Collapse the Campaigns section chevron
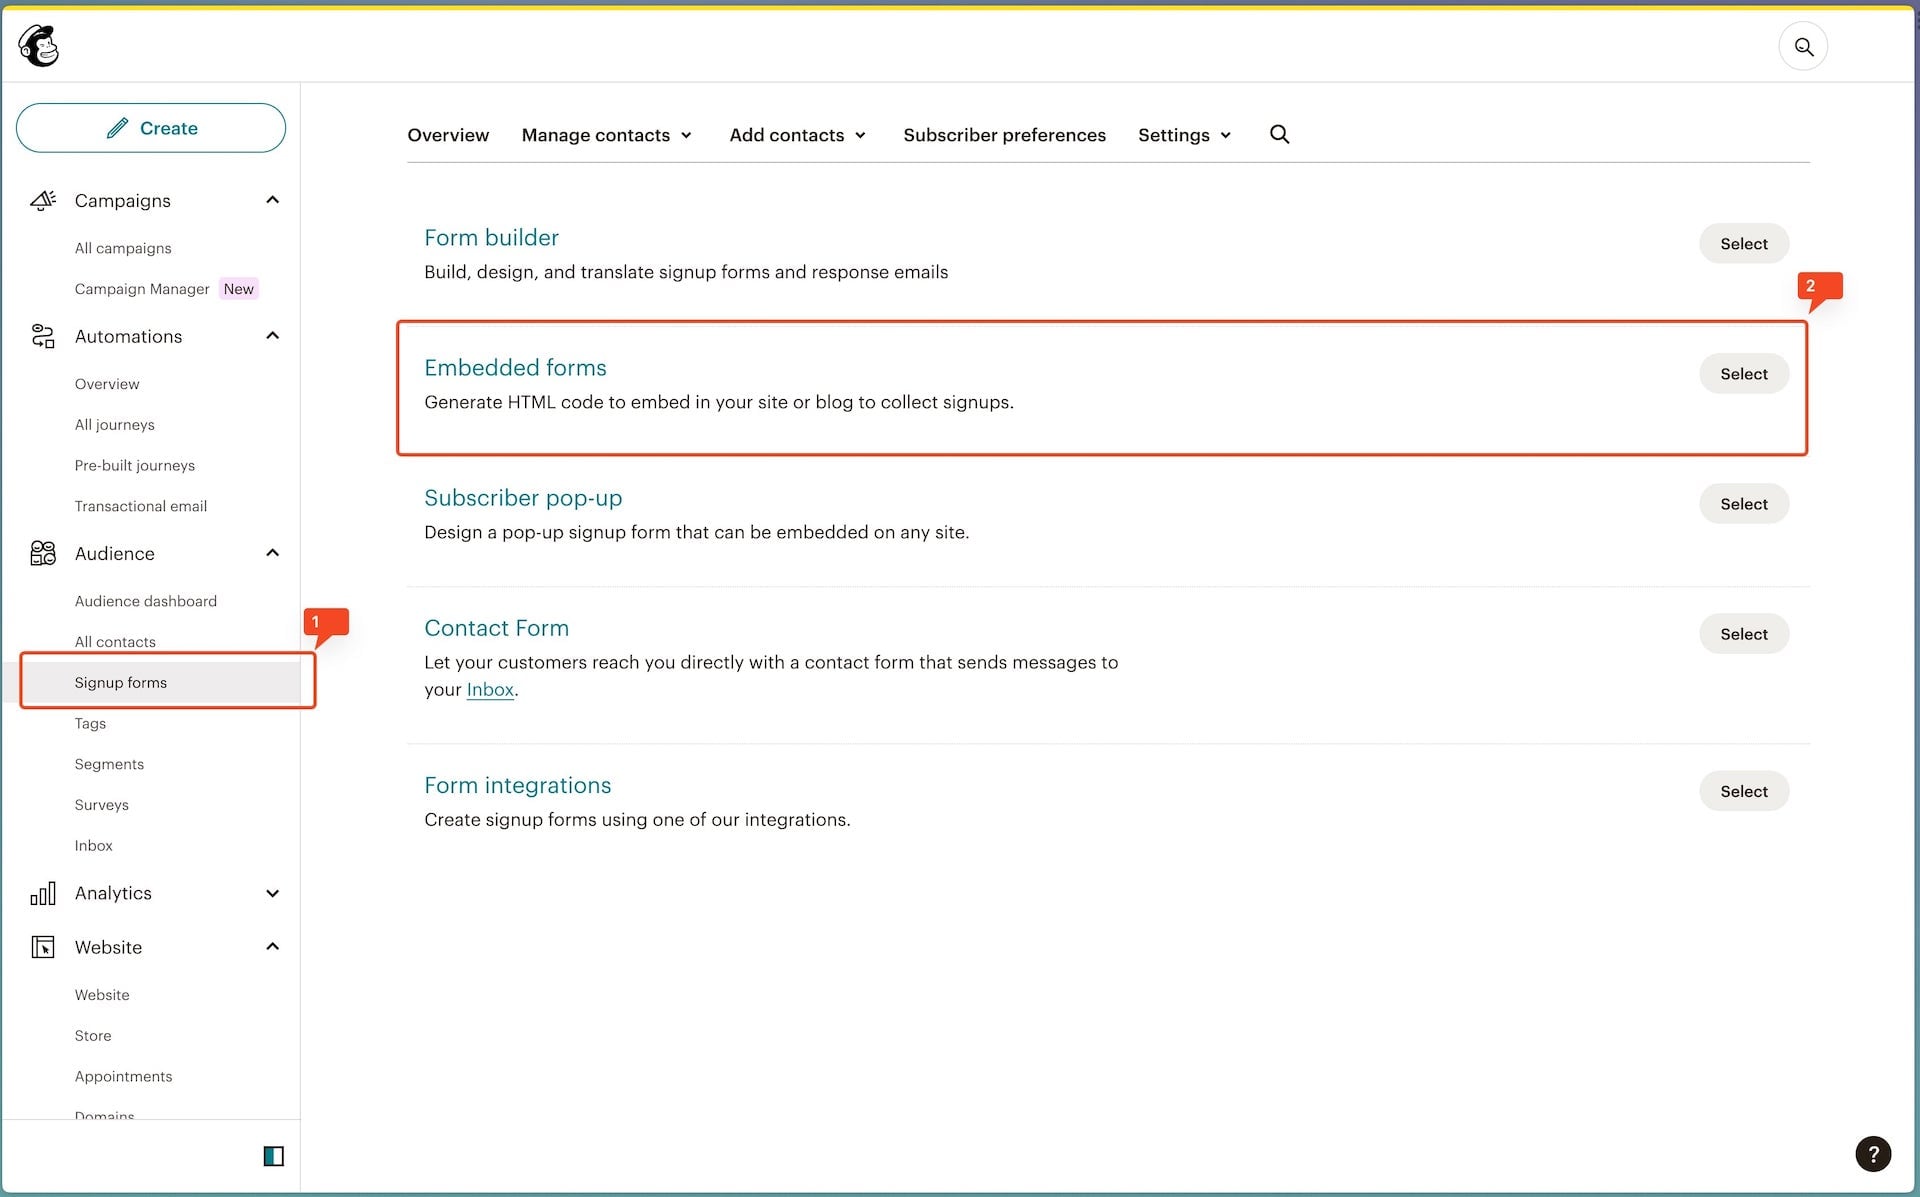 point(272,200)
